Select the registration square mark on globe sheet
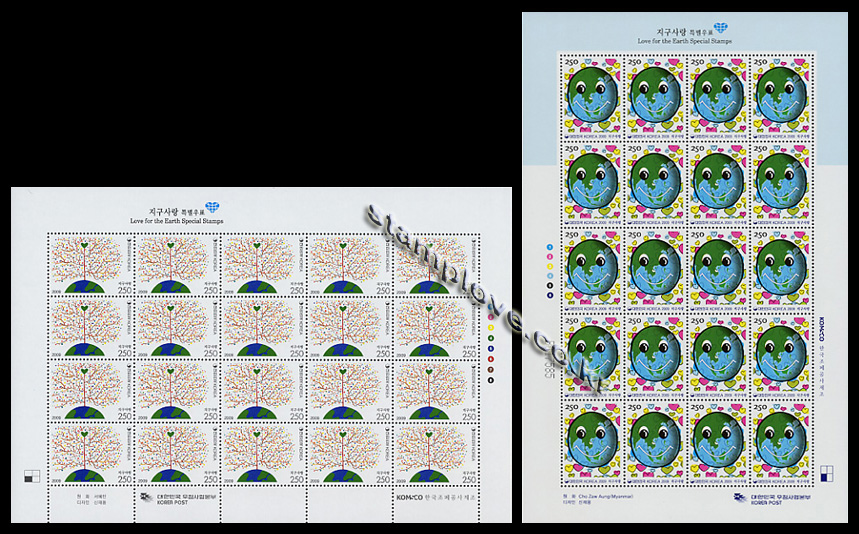The height and width of the screenshot is (534, 859). 827,473
